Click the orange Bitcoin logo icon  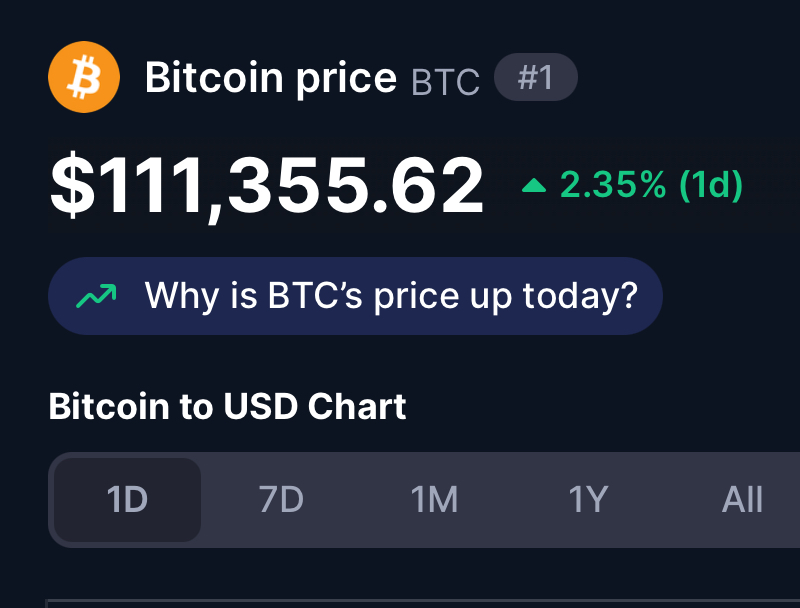pyautogui.click(x=84, y=77)
